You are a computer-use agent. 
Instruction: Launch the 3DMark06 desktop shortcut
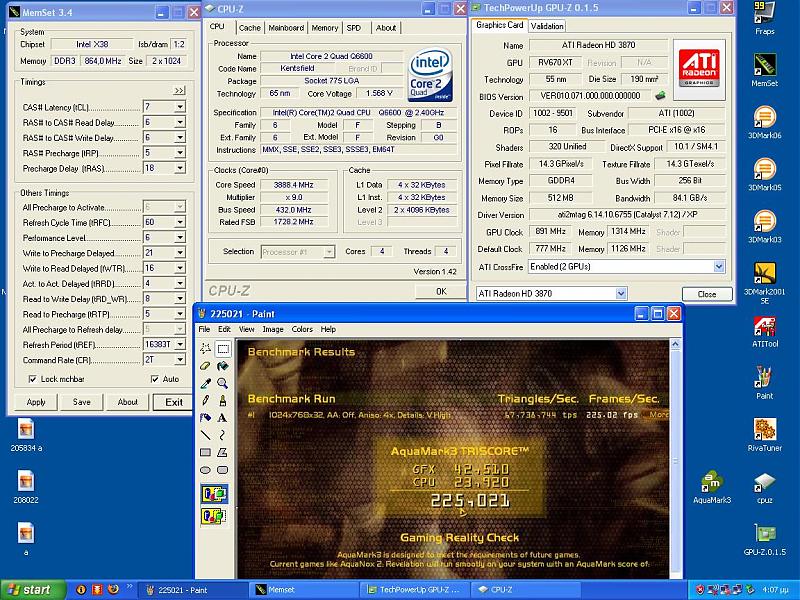pyautogui.click(x=764, y=122)
